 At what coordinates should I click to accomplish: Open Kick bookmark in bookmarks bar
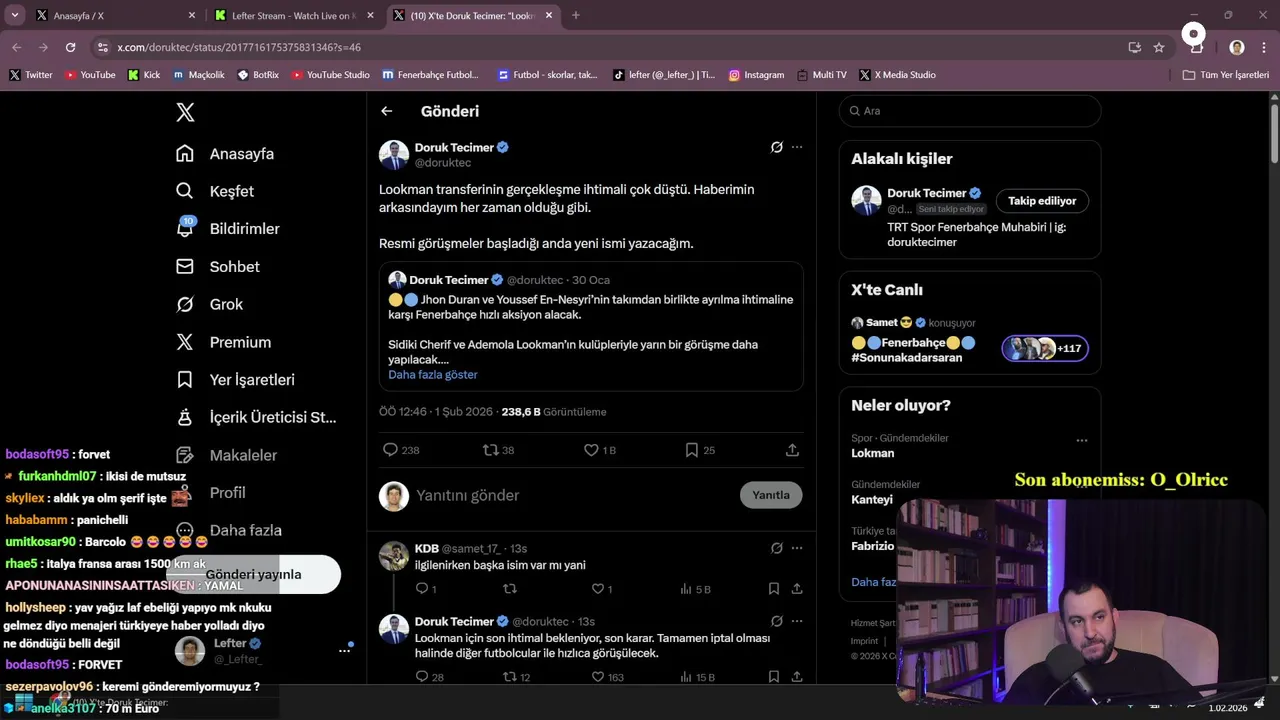tap(144, 75)
